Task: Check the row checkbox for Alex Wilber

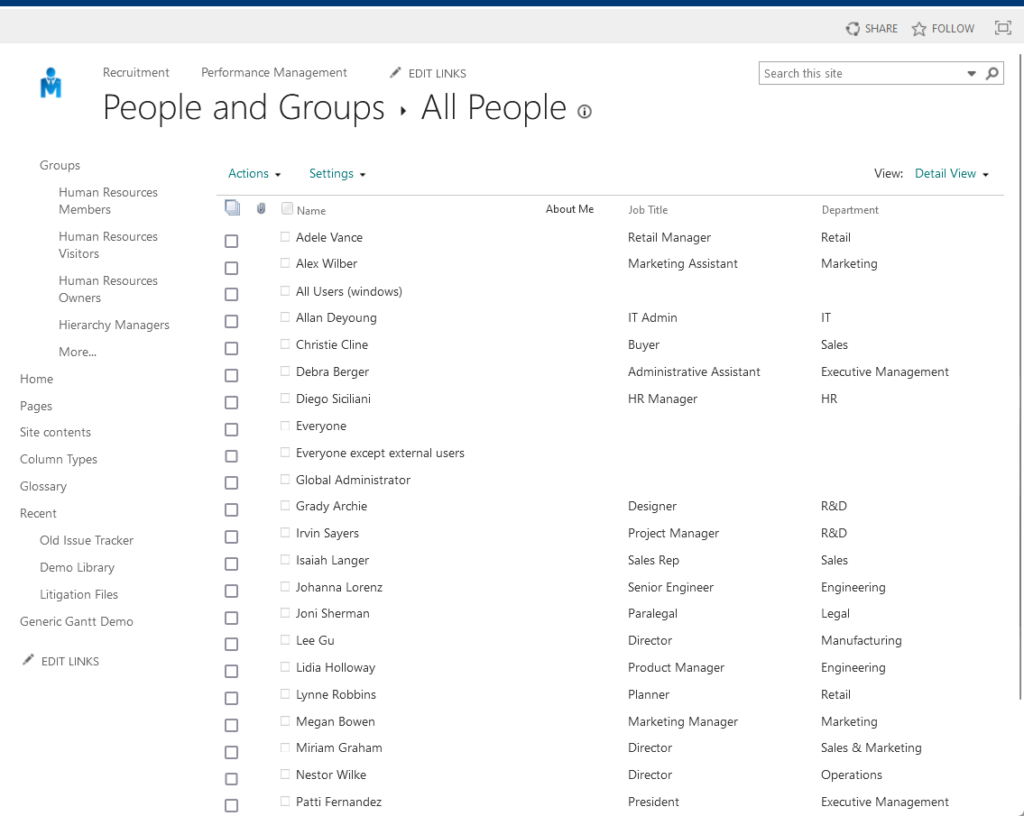Action: click(x=231, y=268)
